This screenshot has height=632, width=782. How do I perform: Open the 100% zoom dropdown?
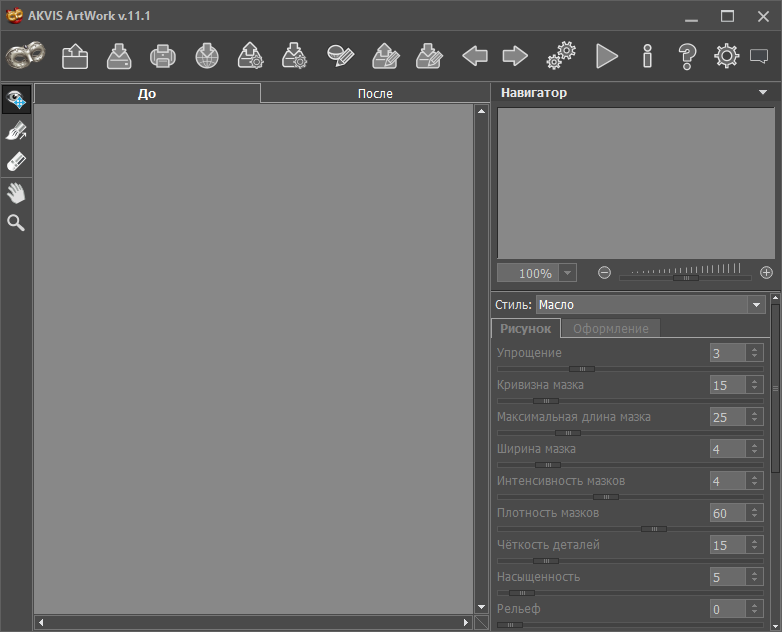(567, 273)
